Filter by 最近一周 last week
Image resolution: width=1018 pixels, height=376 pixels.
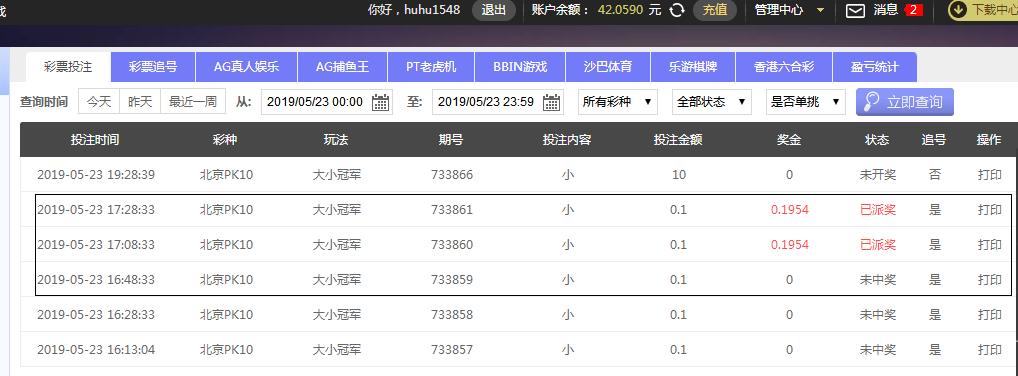(x=193, y=102)
